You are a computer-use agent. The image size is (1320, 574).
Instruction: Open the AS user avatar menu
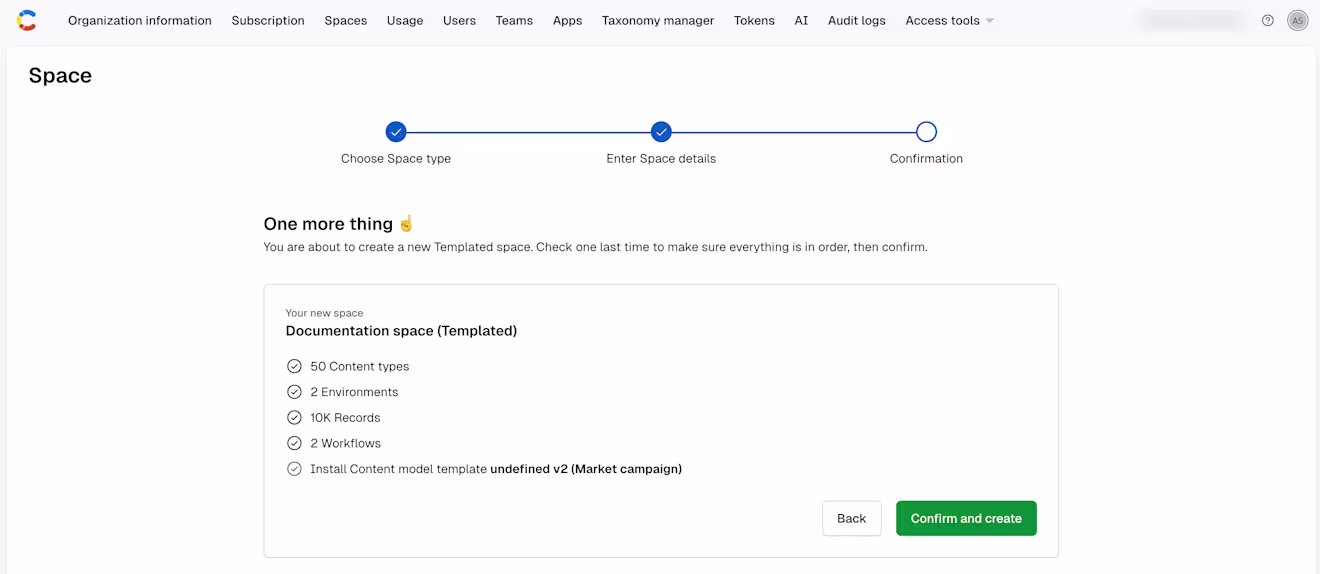click(1298, 20)
